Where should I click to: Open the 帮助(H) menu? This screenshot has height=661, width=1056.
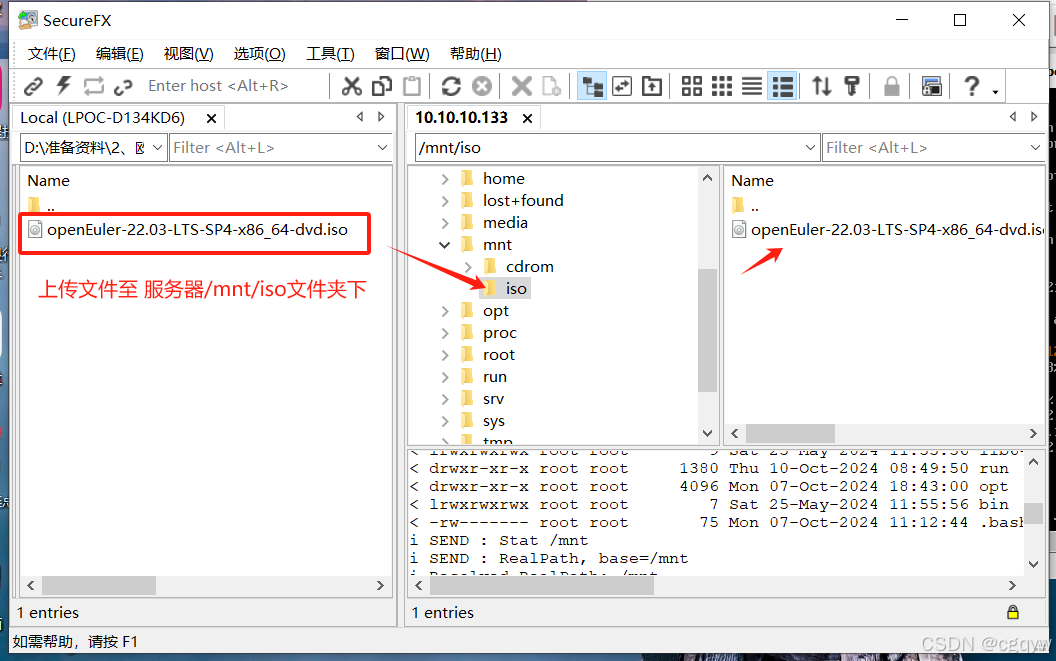475,53
